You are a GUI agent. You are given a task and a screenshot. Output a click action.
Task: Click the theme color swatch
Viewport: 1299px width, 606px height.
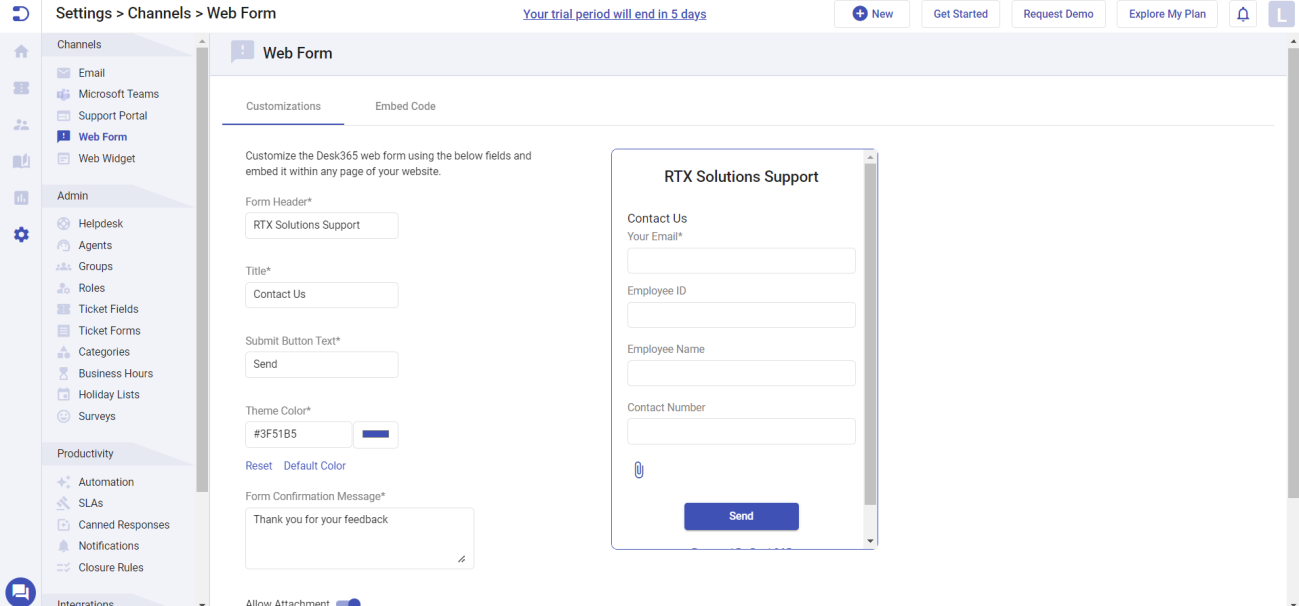pos(375,434)
